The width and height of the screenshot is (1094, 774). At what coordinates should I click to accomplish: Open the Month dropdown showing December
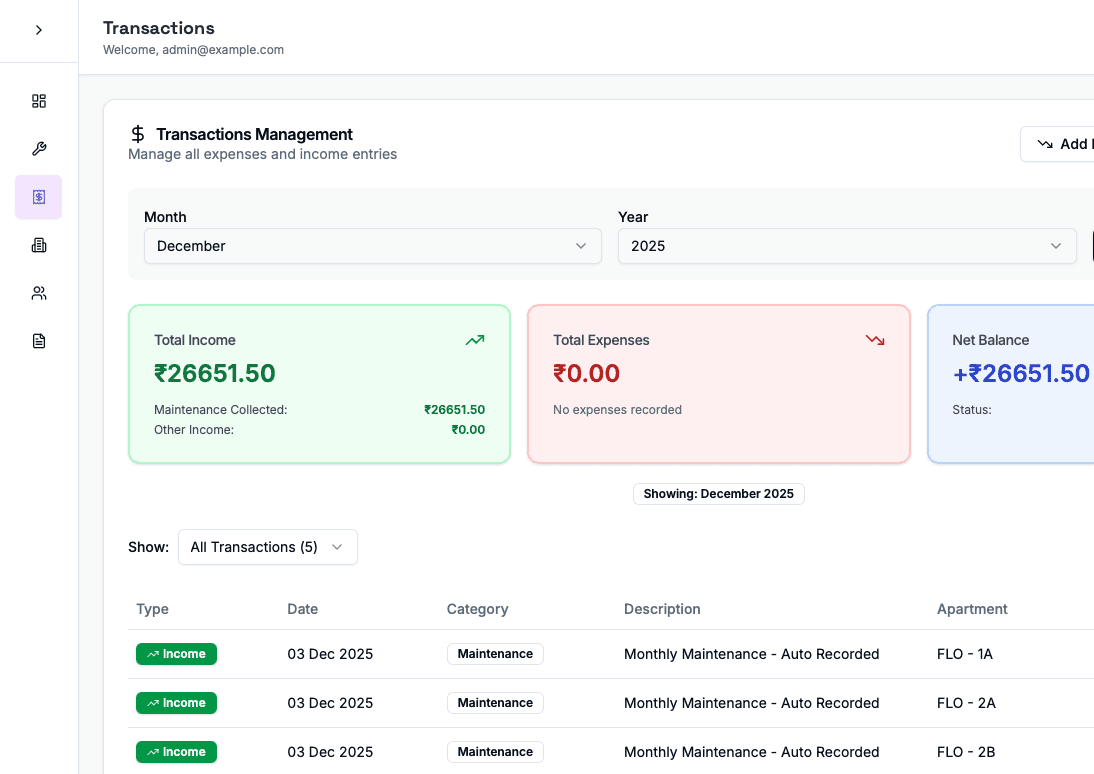coord(372,245)
